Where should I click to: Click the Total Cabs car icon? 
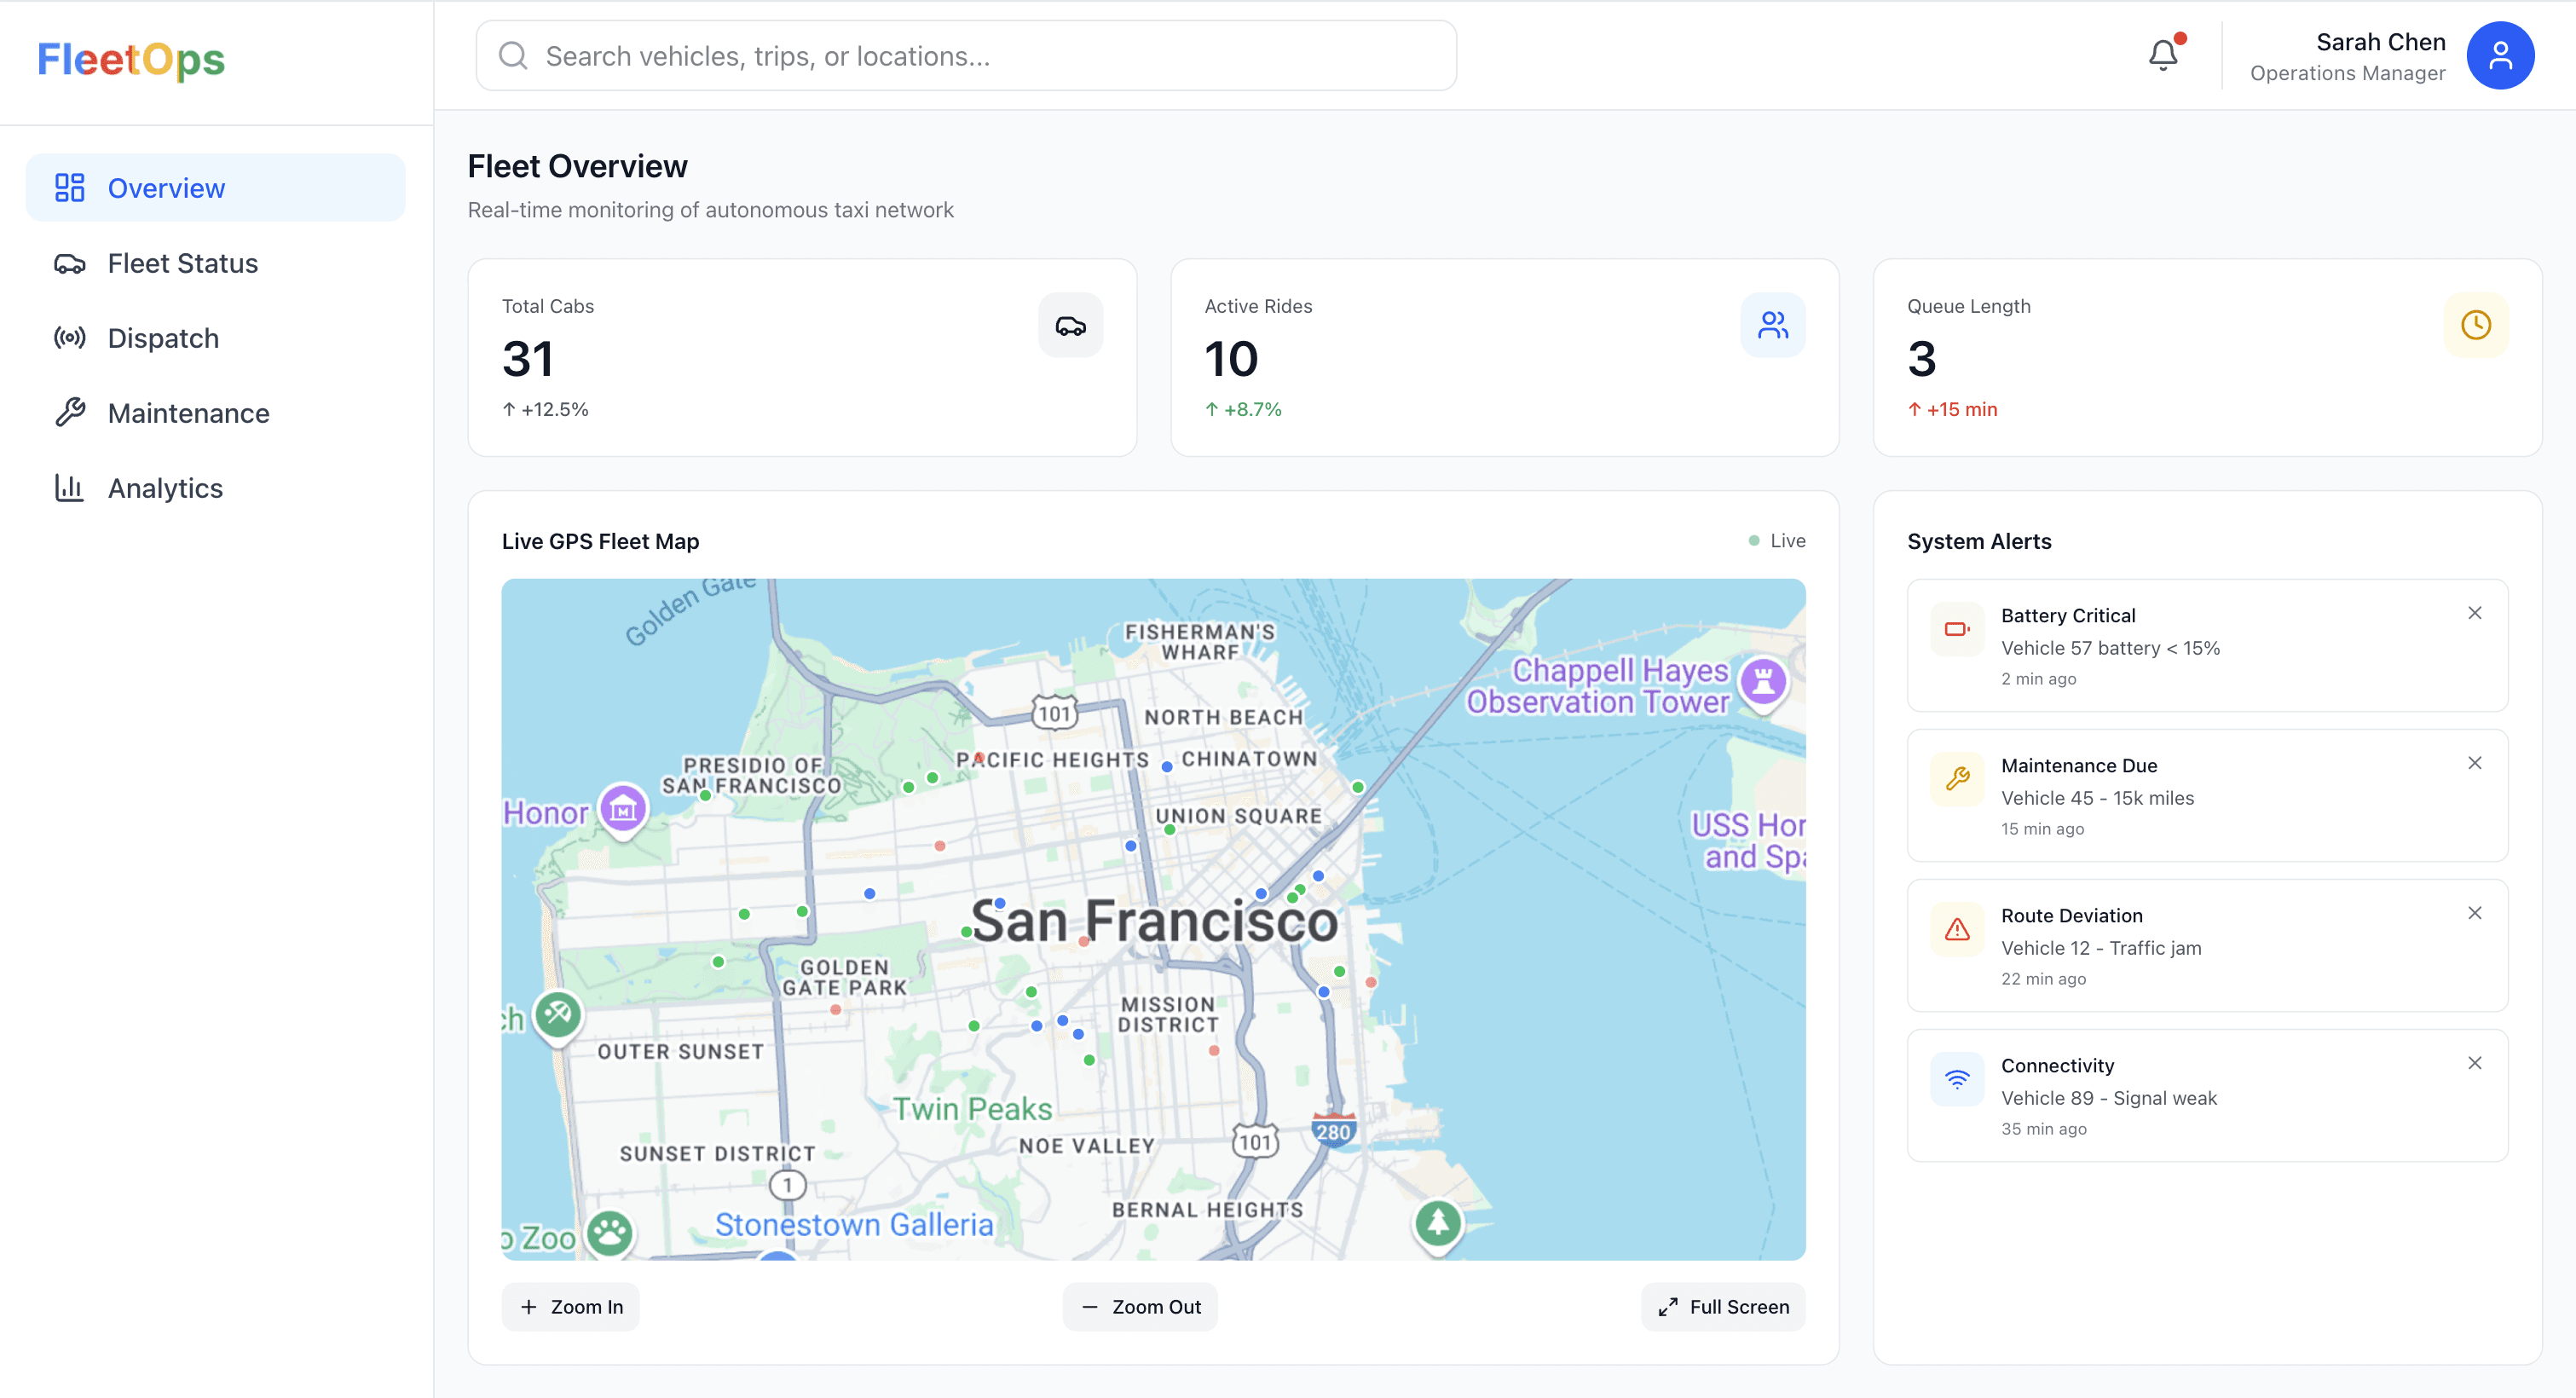pos(1070,325)
